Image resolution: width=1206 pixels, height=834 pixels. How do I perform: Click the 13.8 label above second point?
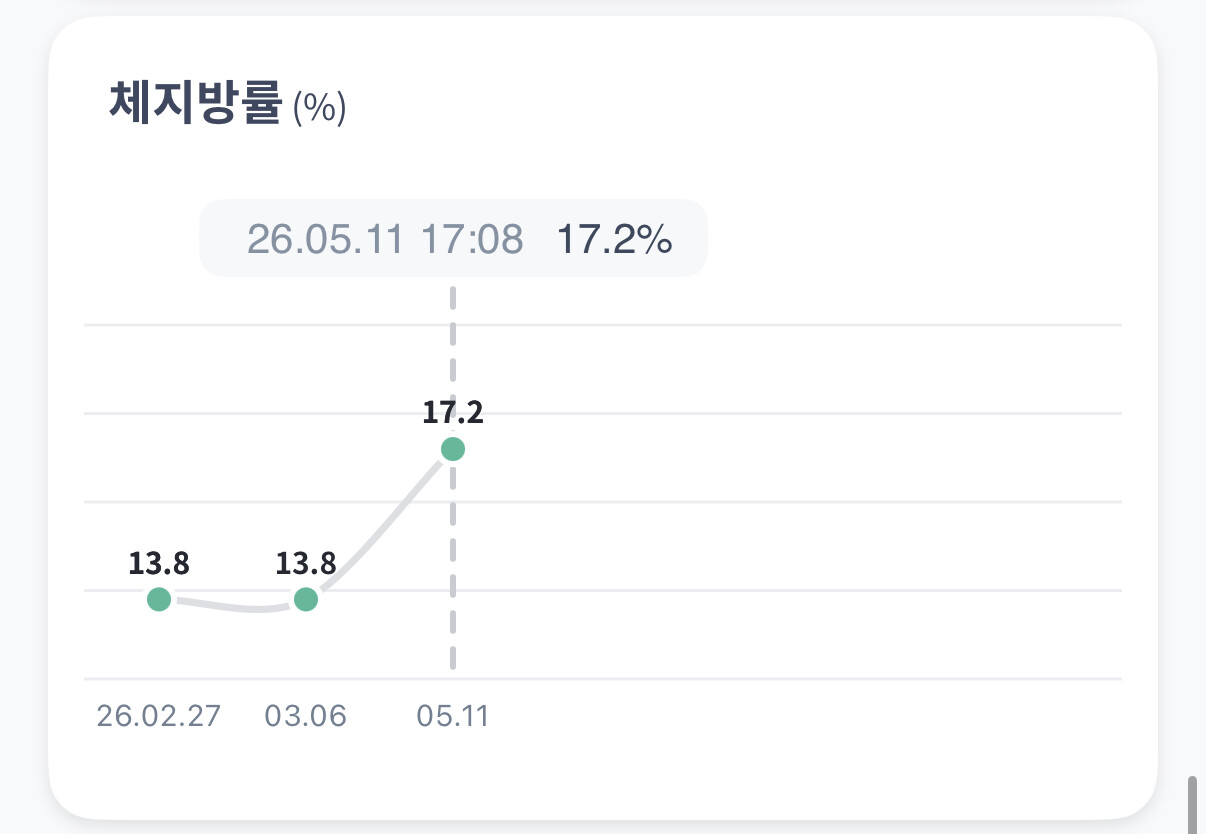(x=306, y=564)
